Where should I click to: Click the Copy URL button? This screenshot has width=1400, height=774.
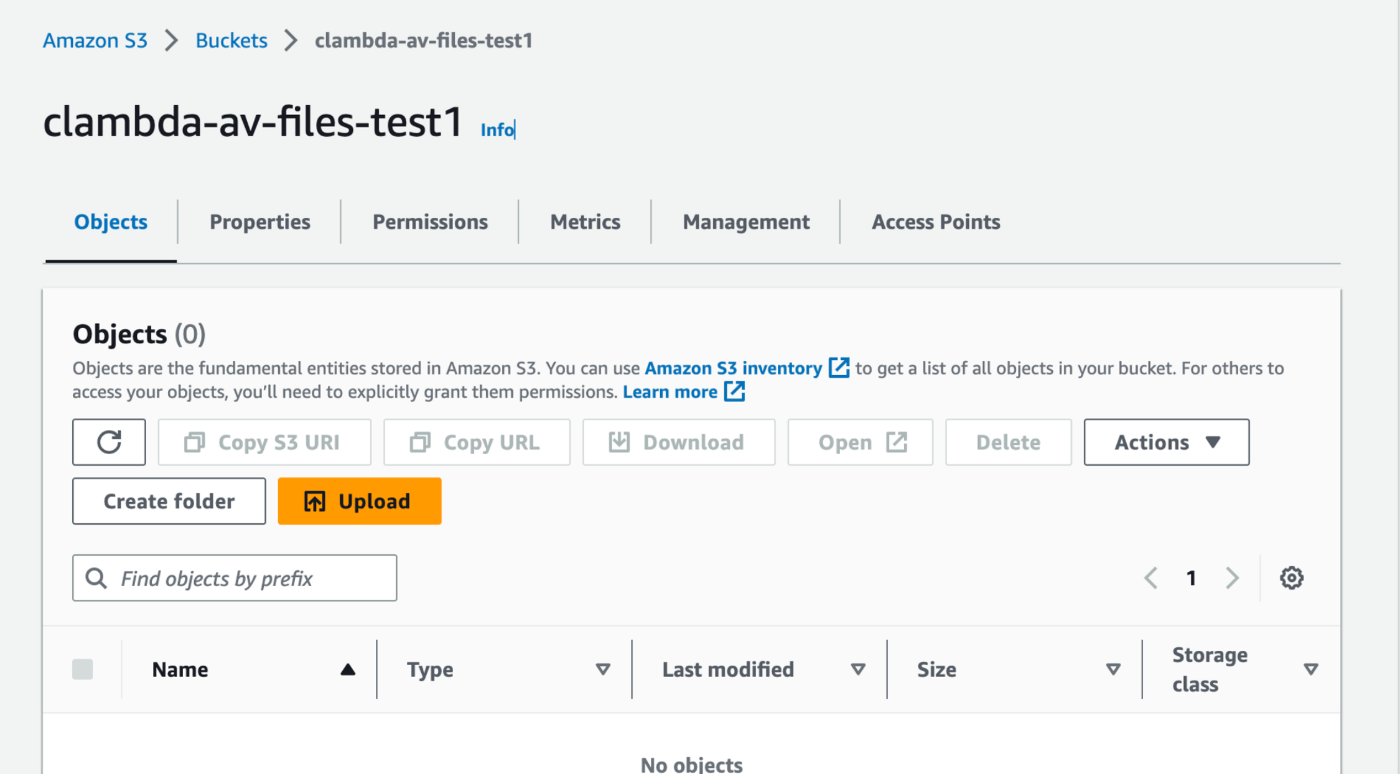pyautogui.click(x=477, y=442)
